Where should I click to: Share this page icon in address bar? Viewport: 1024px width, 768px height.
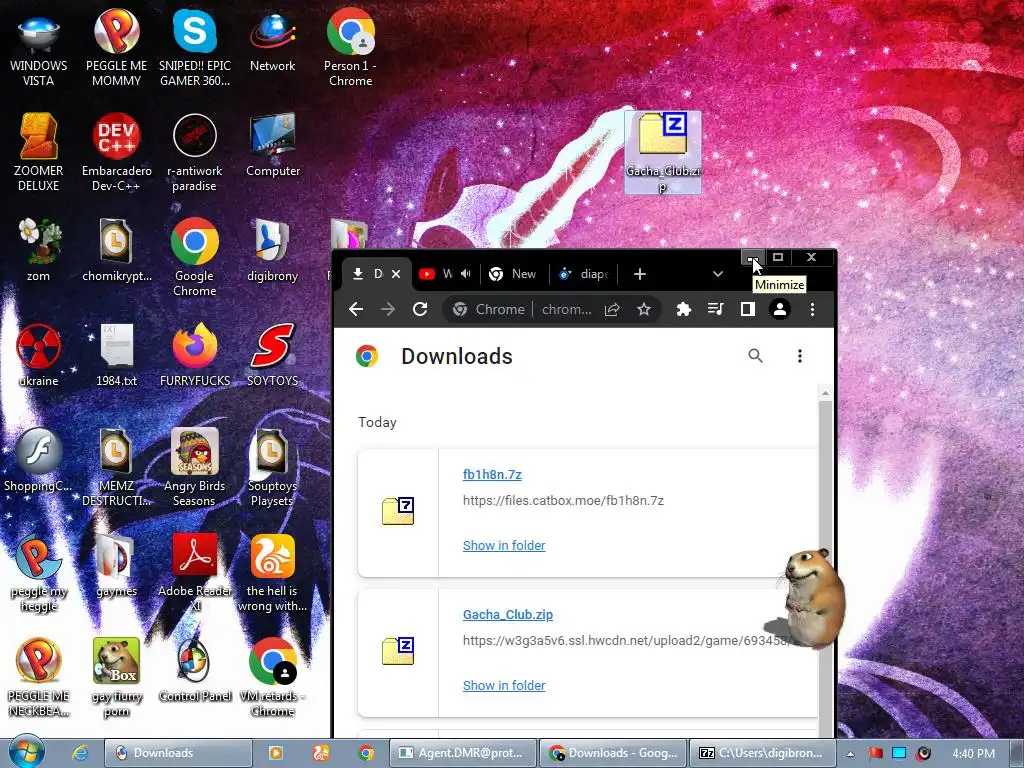tap(612, 309)
